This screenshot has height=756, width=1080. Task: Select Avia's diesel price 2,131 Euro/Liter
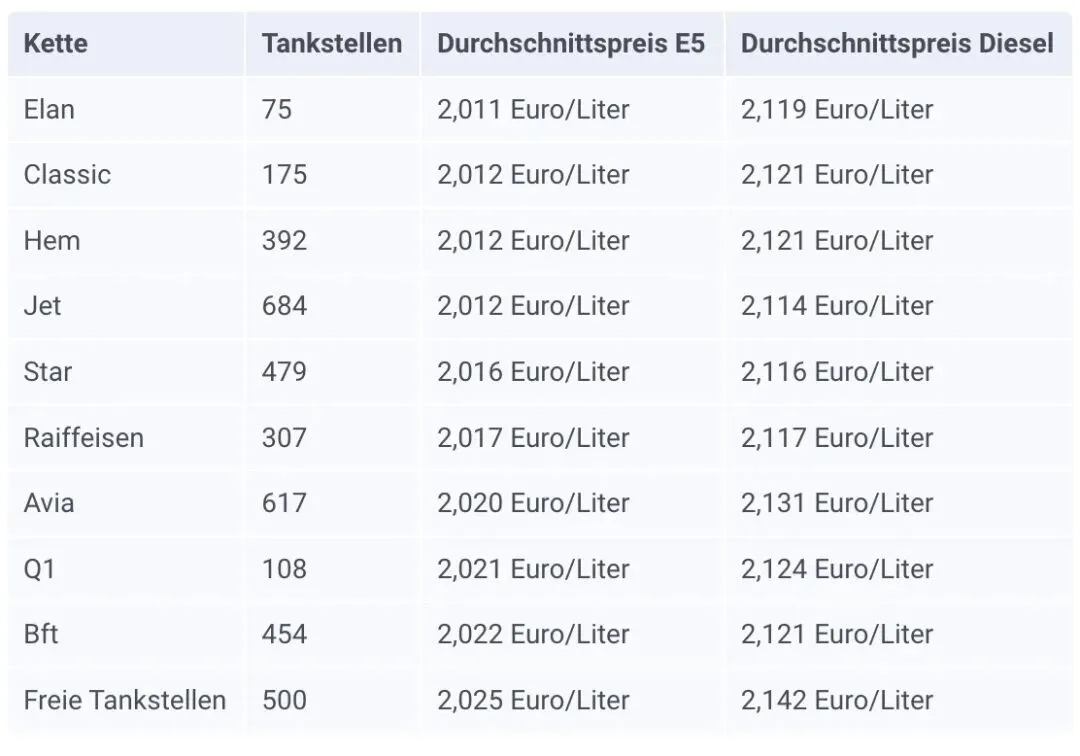pos(837,503)
